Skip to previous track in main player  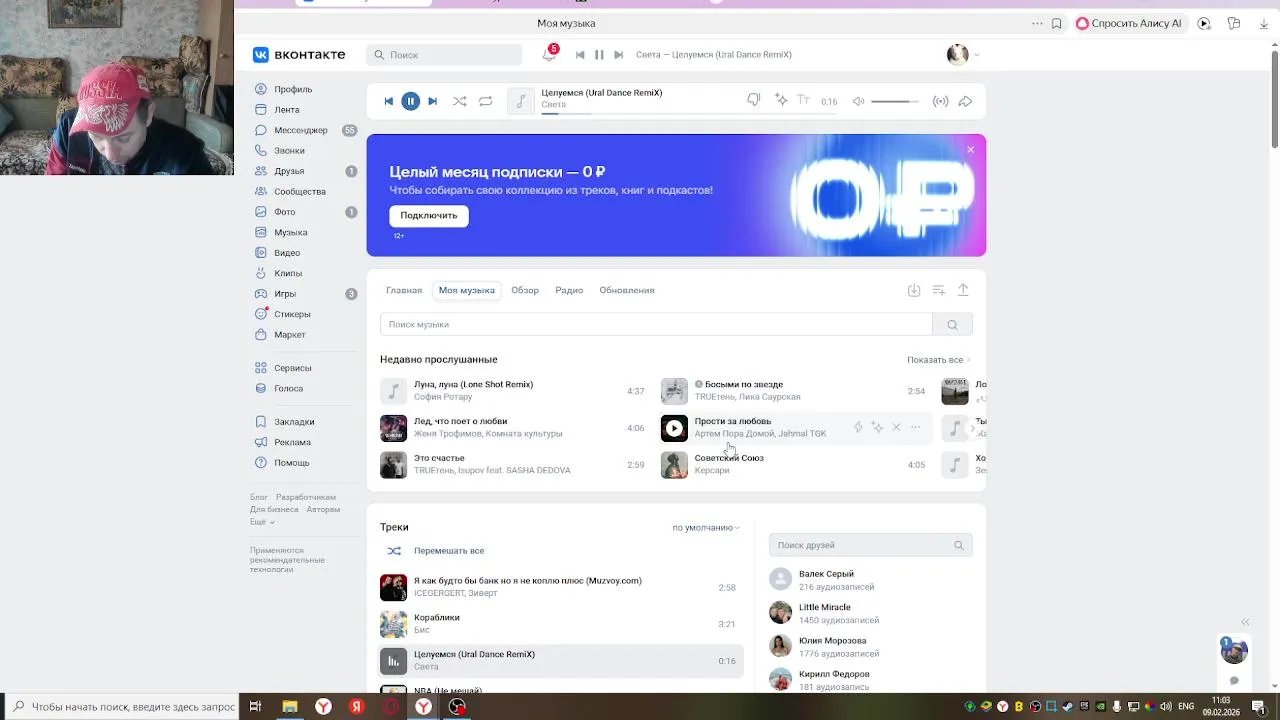pyautogui.click(x=389, y=101)
